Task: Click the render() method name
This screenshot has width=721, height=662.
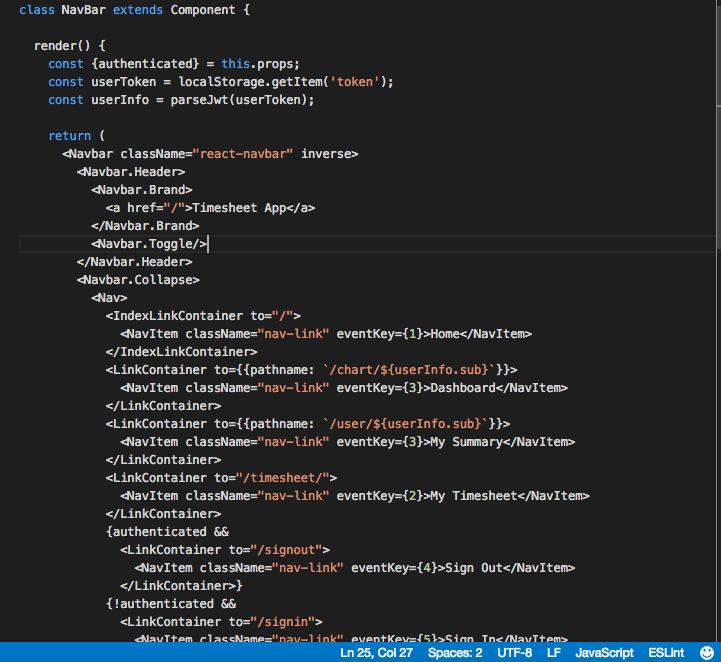Action: pos(54,46)
